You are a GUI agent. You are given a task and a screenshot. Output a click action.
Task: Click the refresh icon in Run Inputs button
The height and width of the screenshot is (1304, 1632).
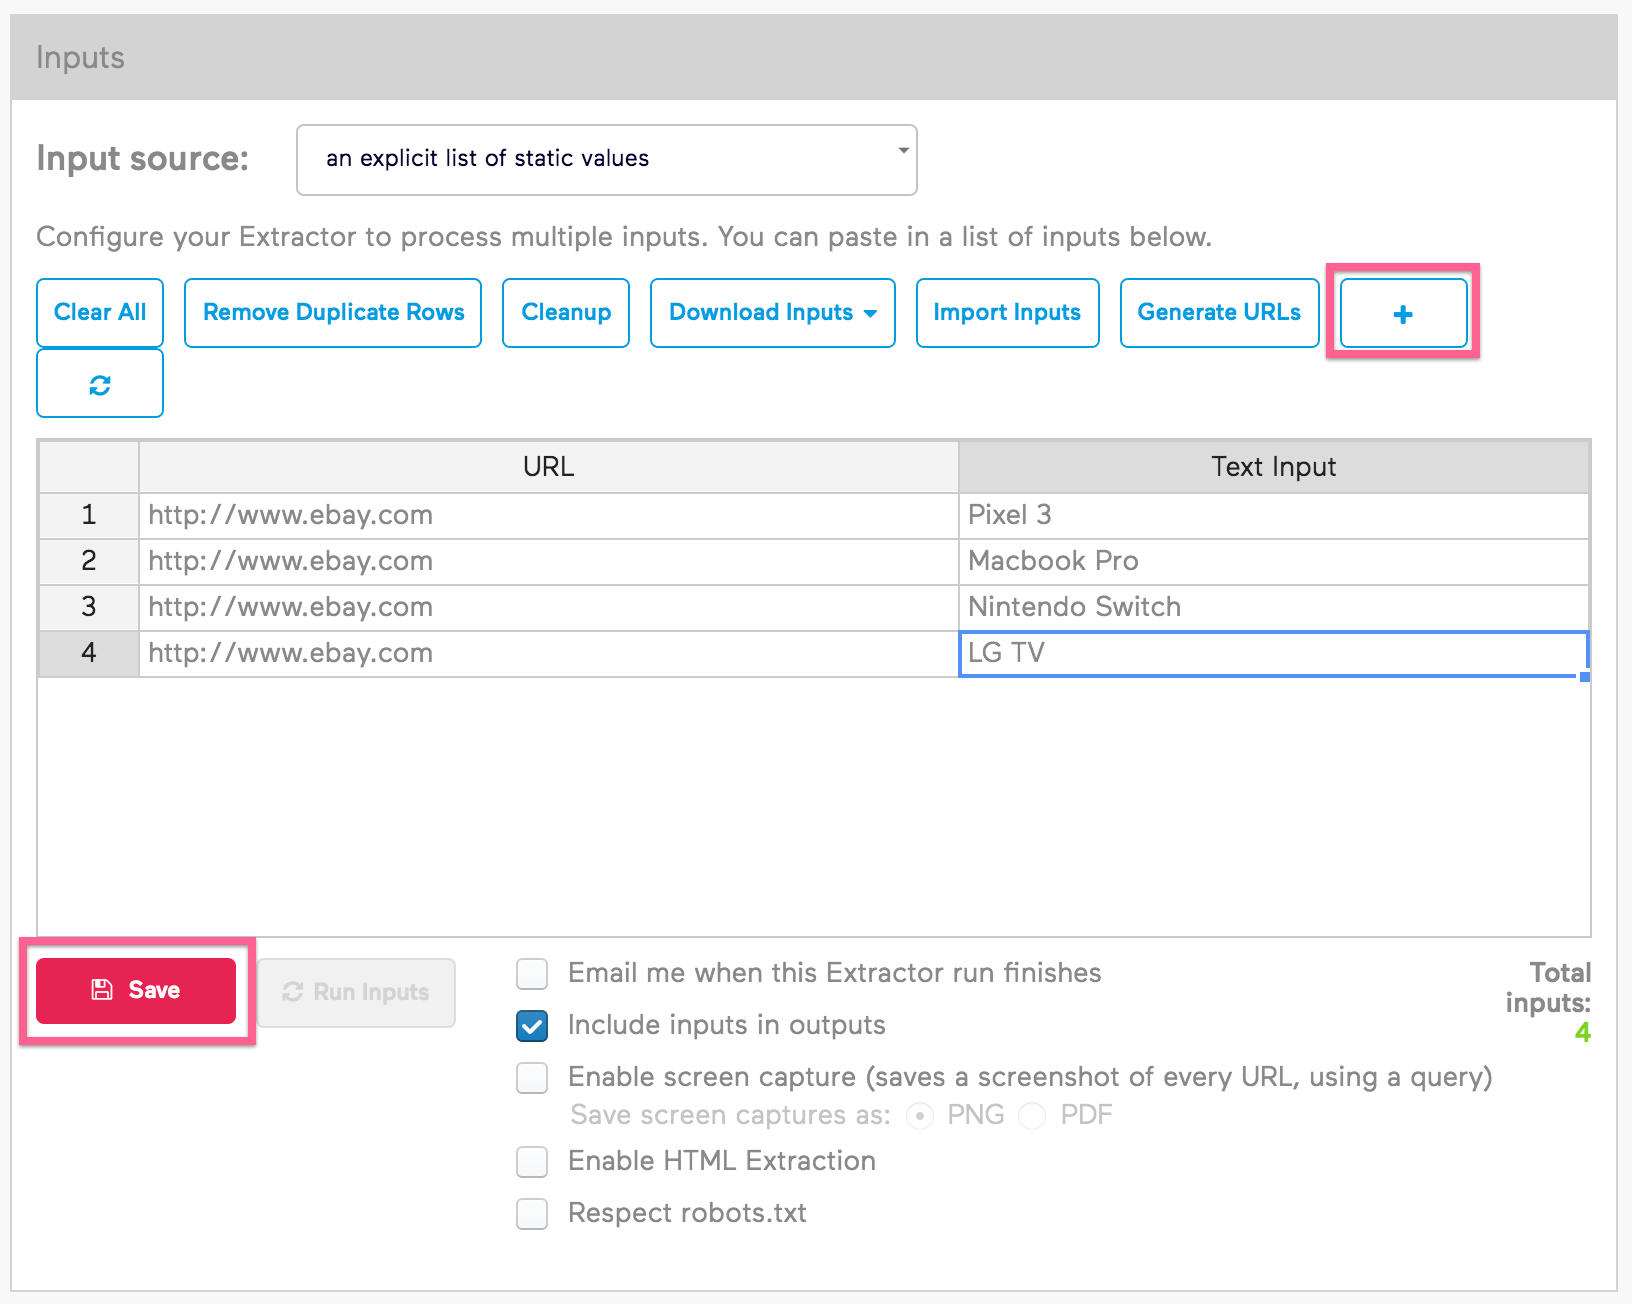(x=292, y=992)
